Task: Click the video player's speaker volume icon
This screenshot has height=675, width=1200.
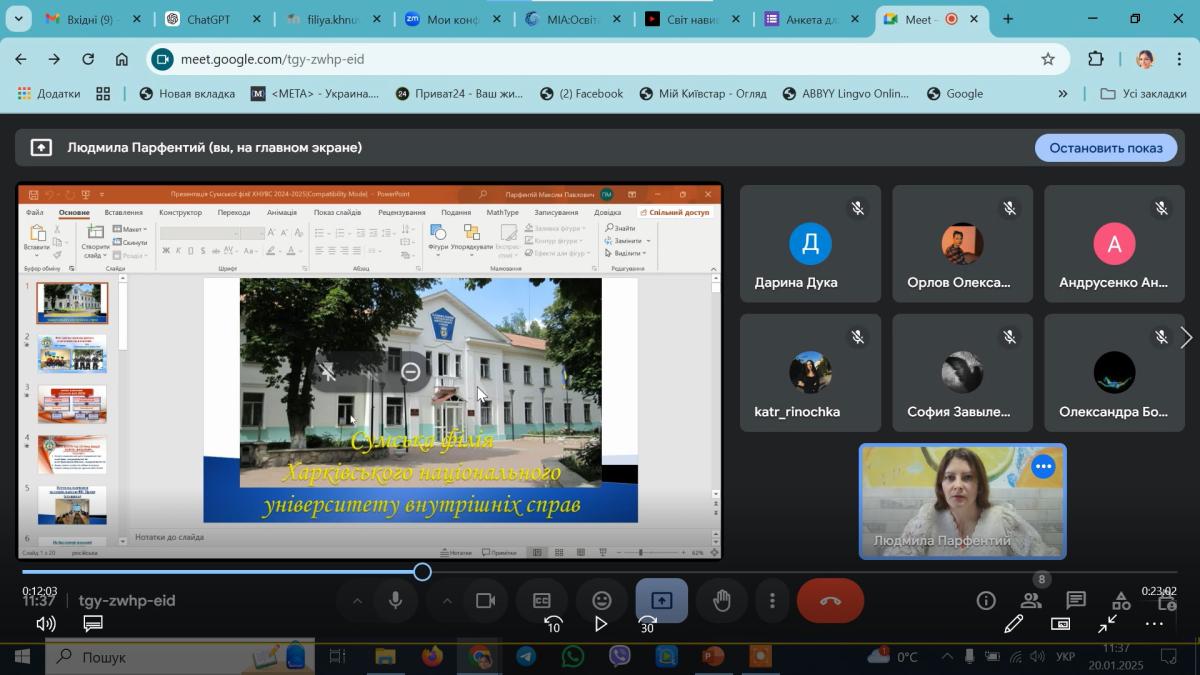Action: pos(46,624)
